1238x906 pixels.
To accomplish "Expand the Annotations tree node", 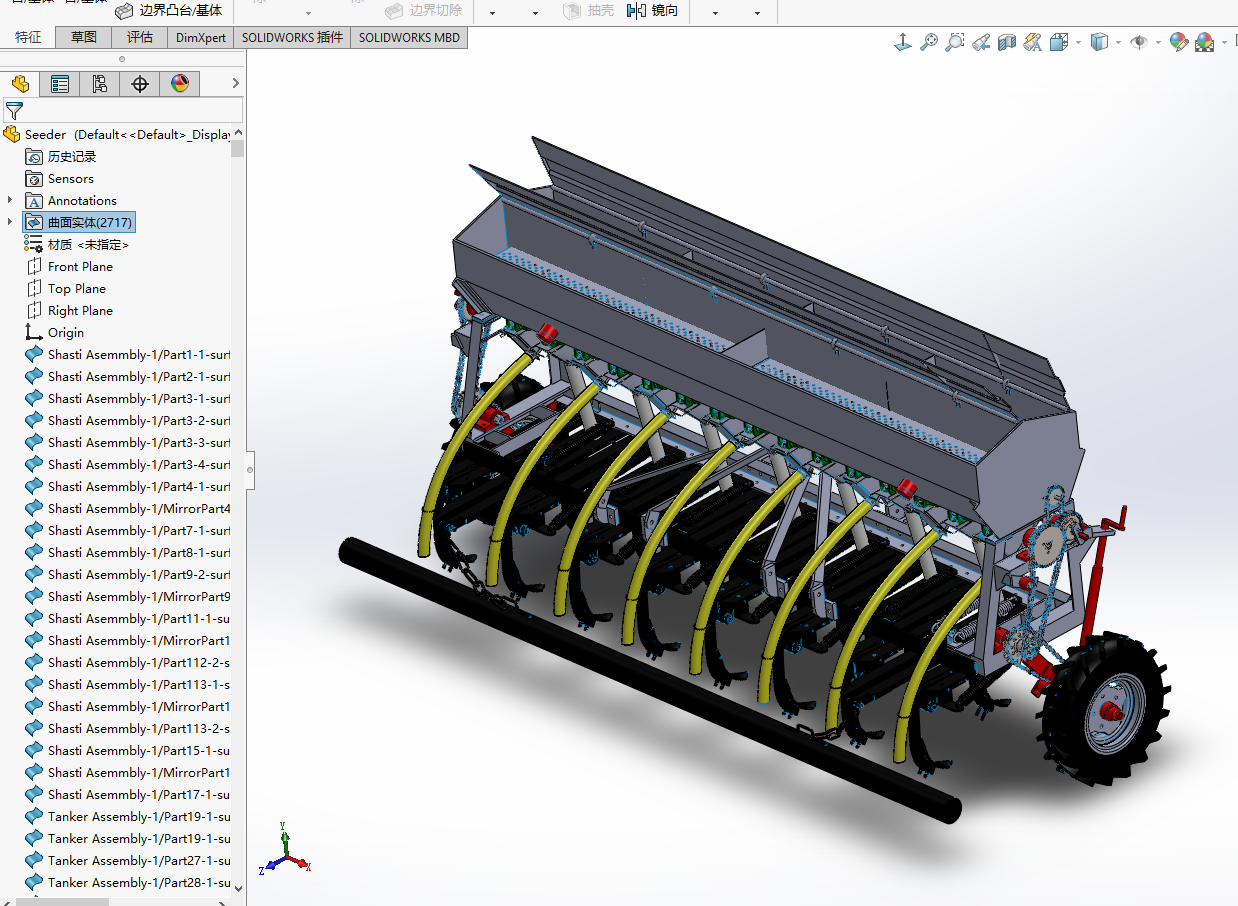I will (8, 200).
